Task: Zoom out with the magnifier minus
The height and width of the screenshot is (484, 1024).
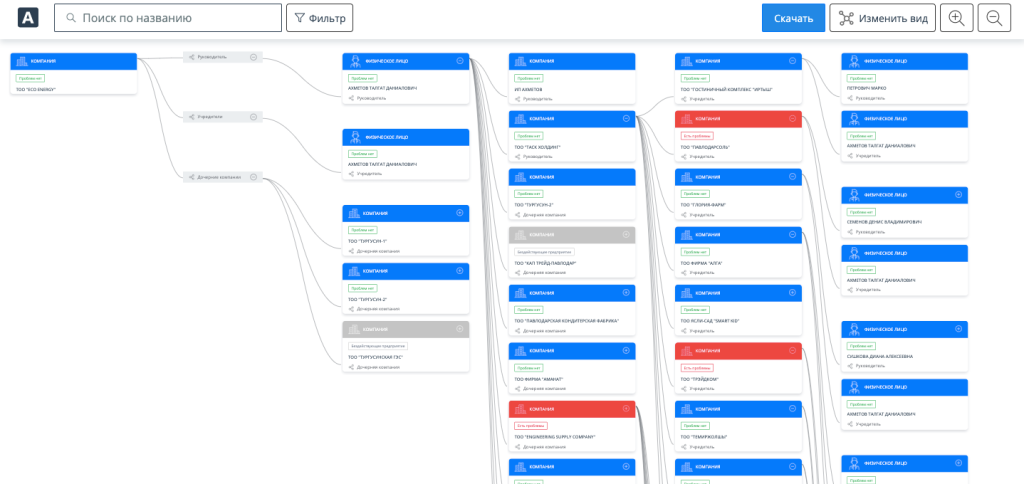Action: 995,18
